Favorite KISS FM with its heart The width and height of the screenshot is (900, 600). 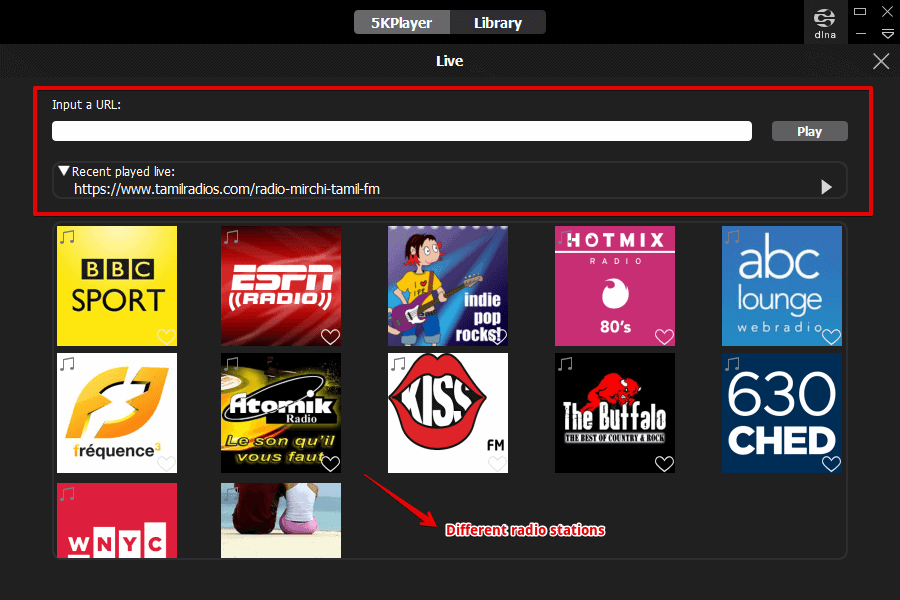(x=498, y=463)
